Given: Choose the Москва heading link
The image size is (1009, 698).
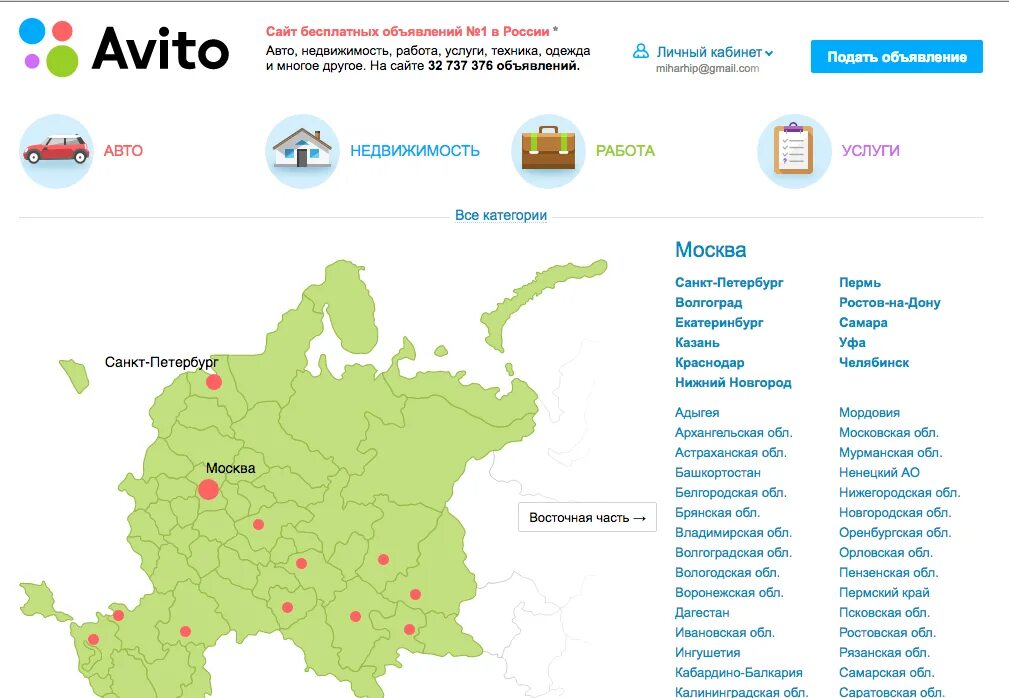Looking at the screenshot, I should click(710, 250).
